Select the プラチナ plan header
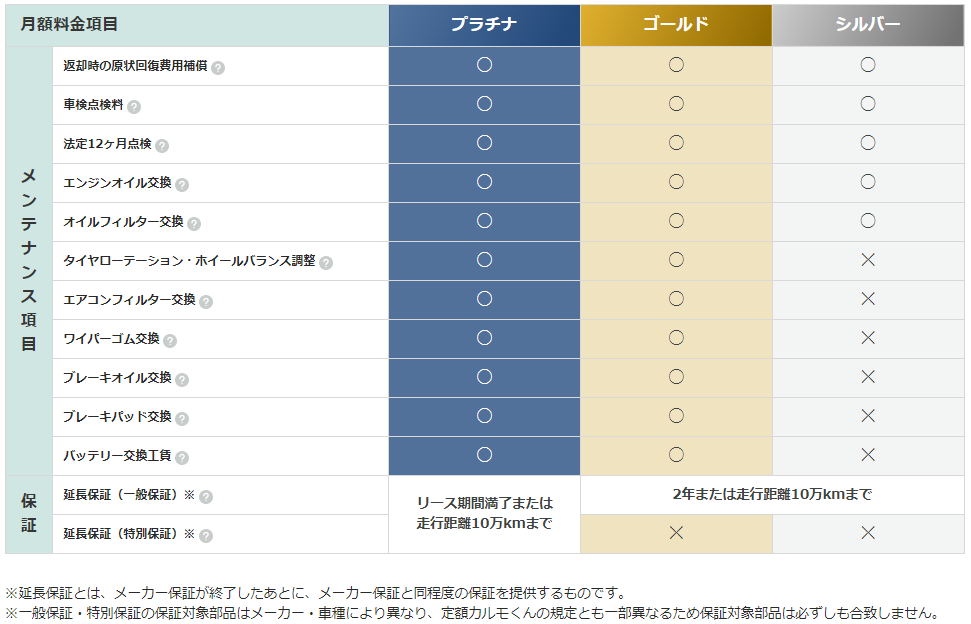Viewport: 971px width, 624px height. (484, 25)
